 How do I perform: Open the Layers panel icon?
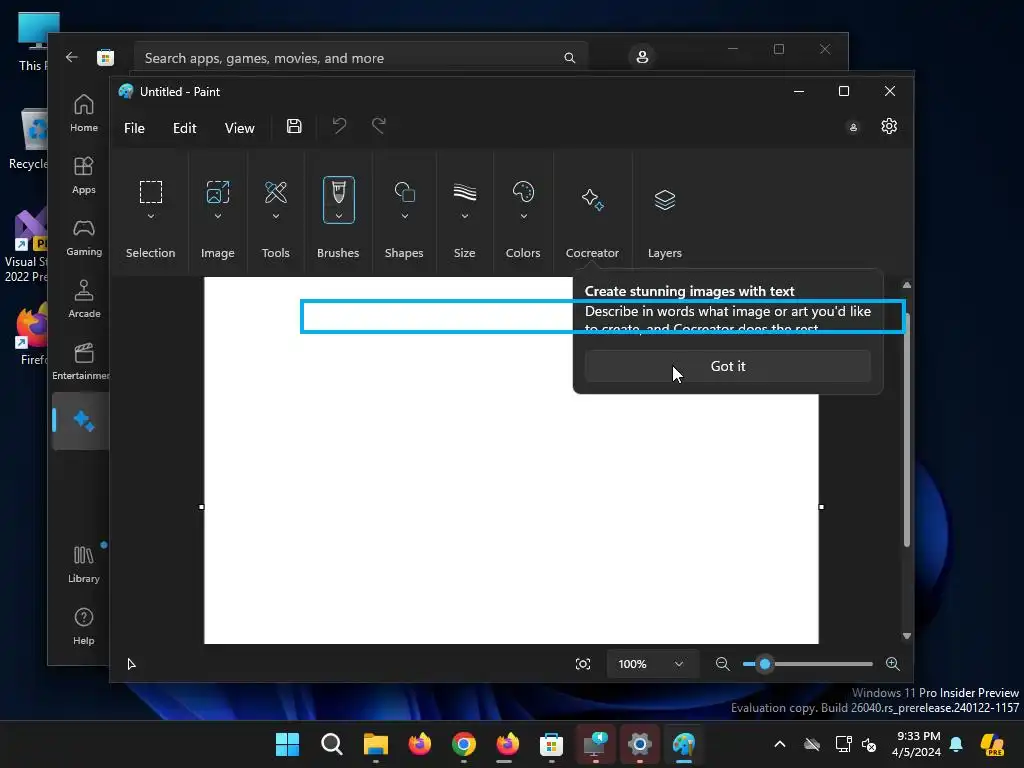coord(665,199)
